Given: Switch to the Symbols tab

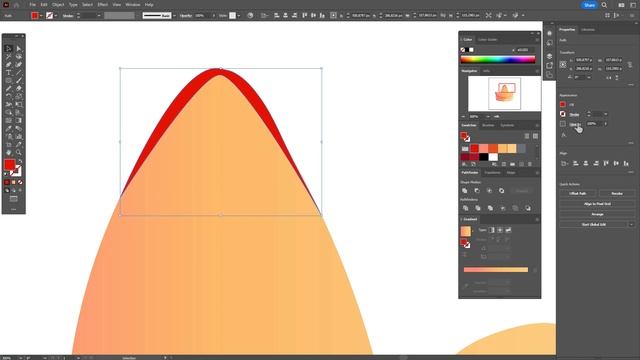Looking at the screenshot, I should (507, 125).
